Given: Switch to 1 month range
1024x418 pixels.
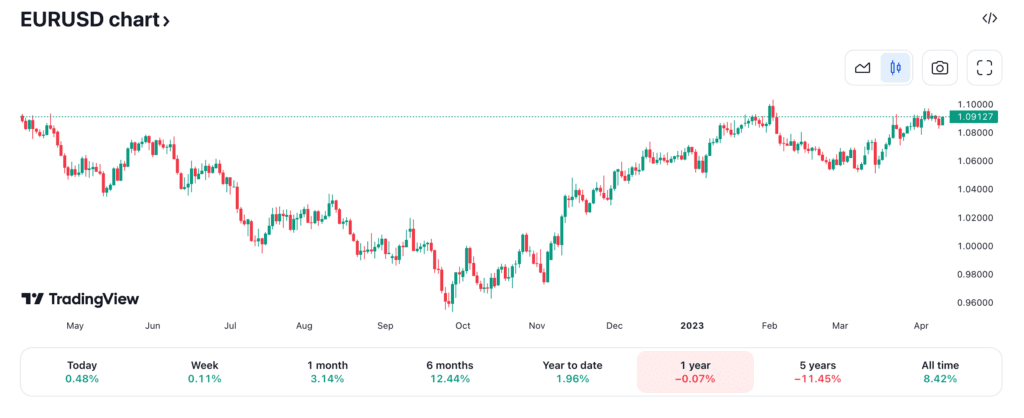Looking at the screenshot, I should click(x=328, y=372).
